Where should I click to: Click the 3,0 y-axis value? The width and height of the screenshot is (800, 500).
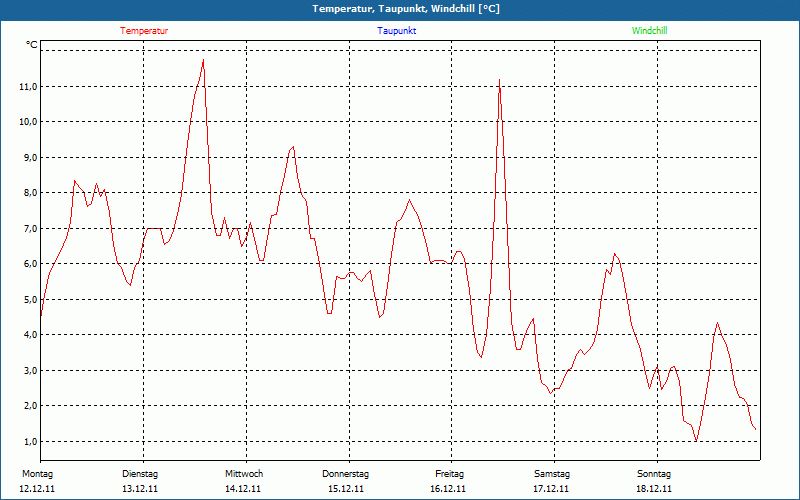pos(30,370)
